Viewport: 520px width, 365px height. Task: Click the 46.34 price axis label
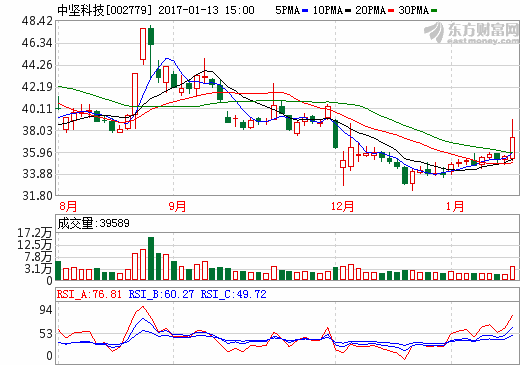37,43
